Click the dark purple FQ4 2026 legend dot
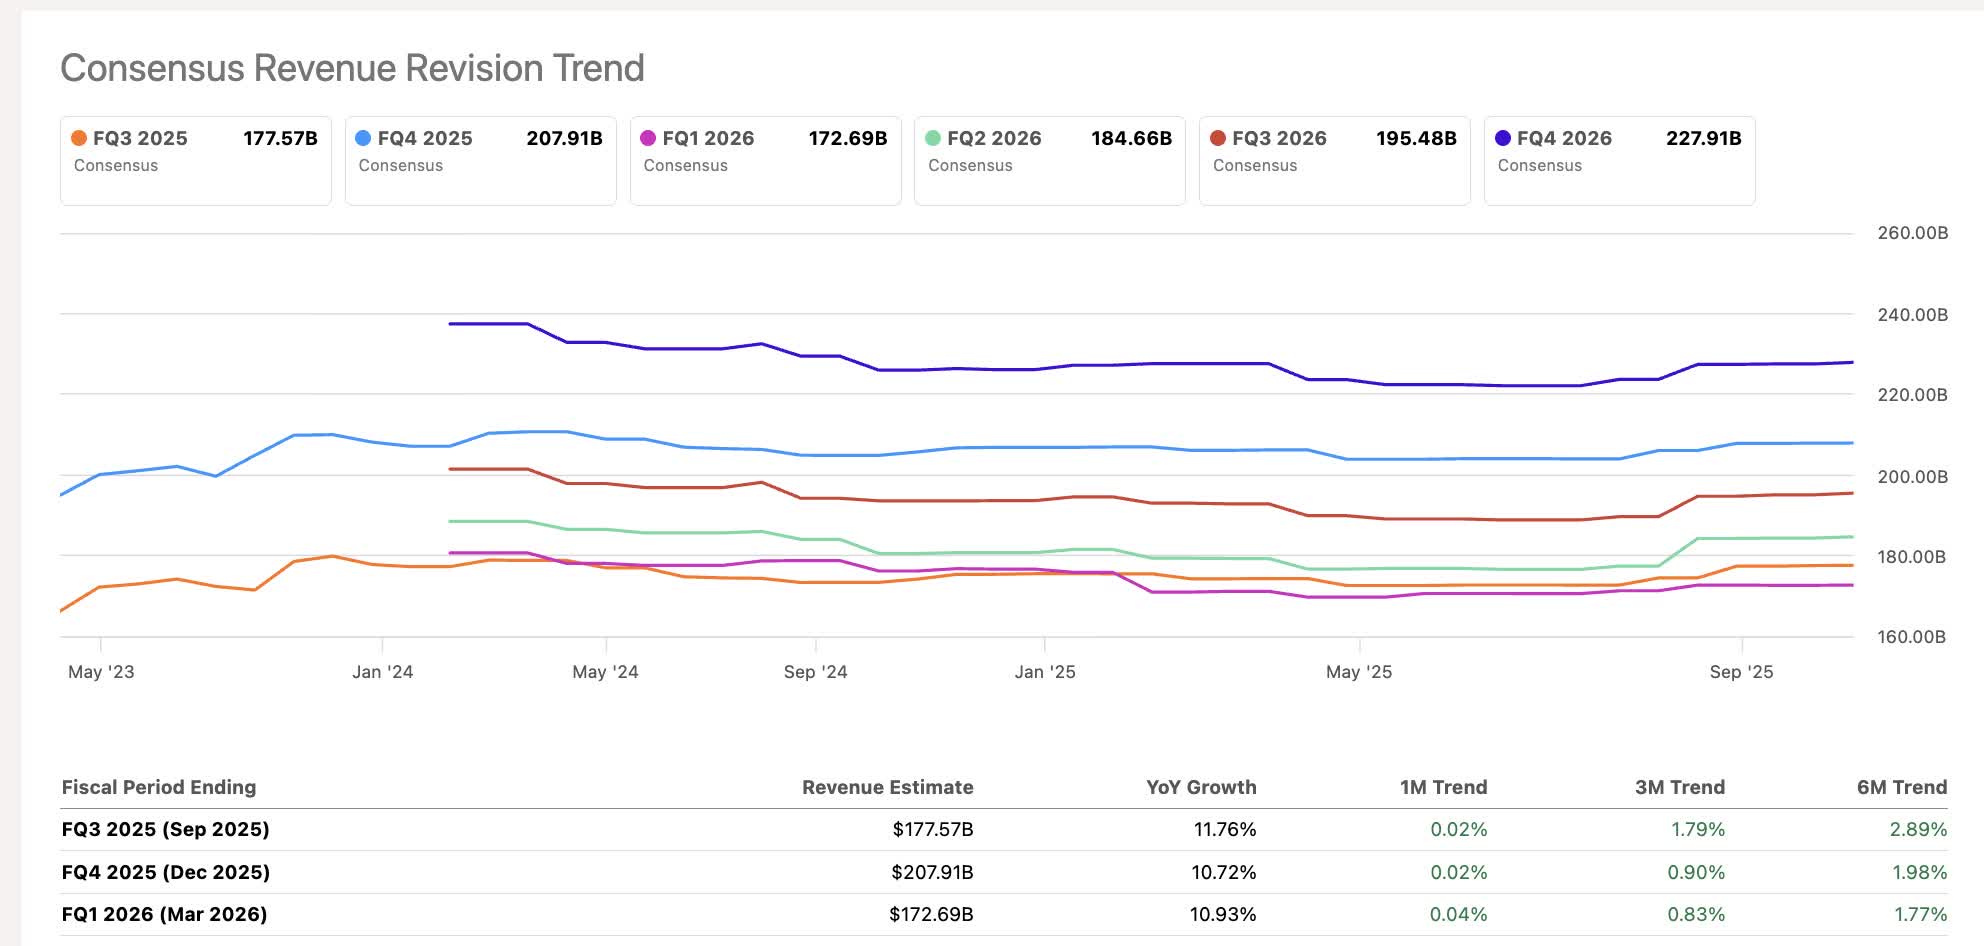The width and height of the screenshot is (1984, 946). coord(1503,138)
